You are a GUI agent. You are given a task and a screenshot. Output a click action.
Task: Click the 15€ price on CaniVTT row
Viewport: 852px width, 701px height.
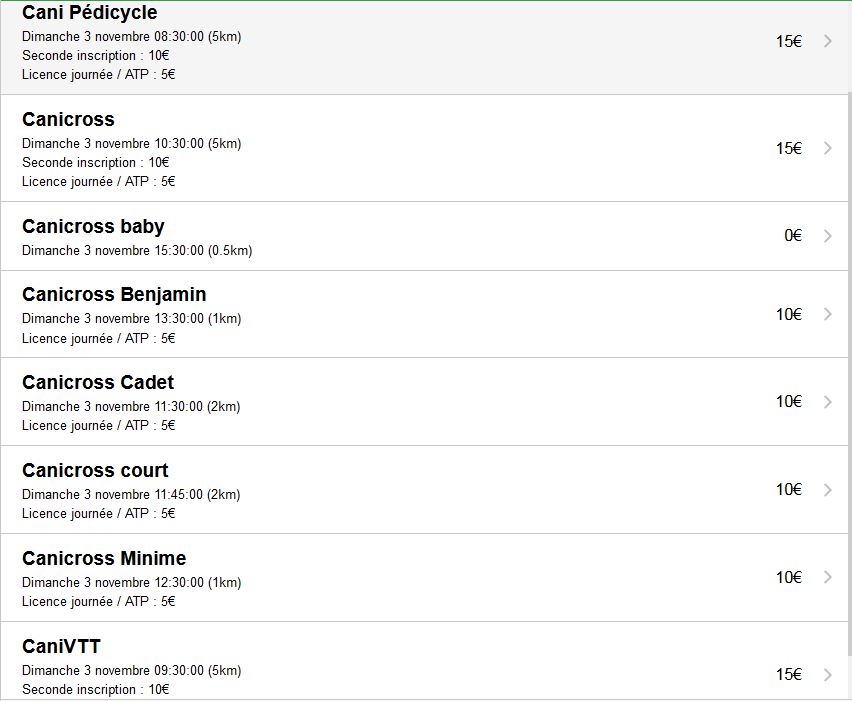pyautogui.click(x=788, y=674)
